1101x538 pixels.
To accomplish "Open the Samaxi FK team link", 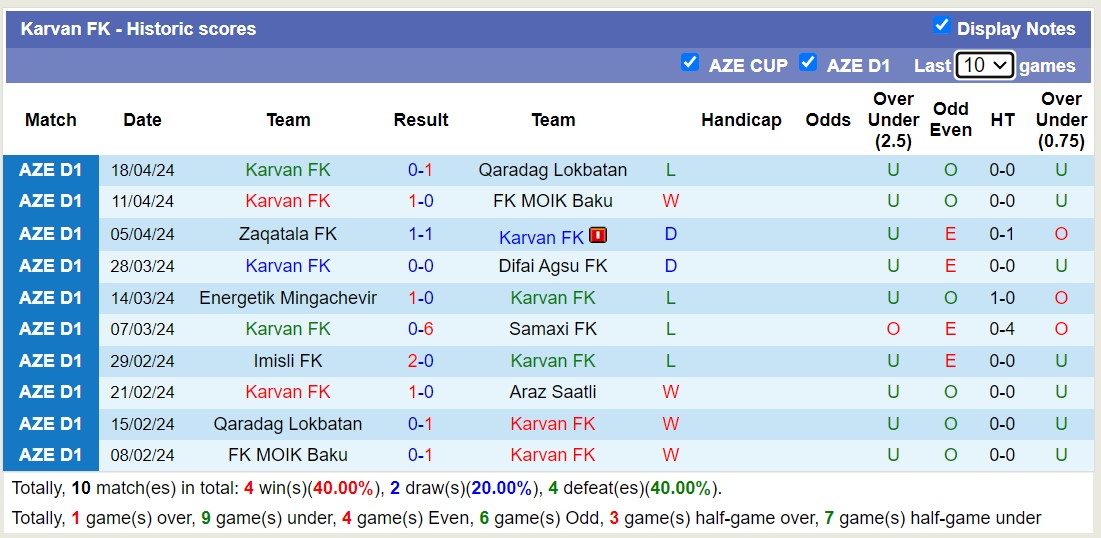I will click(x=552, y=329).
